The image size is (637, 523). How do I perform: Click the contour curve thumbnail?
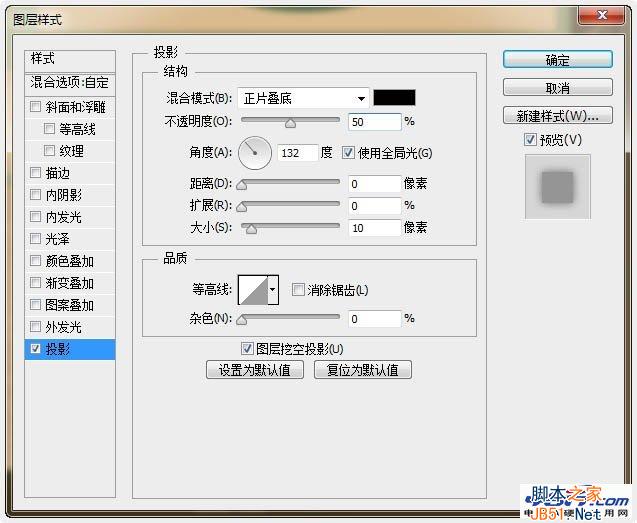[253, 290]
